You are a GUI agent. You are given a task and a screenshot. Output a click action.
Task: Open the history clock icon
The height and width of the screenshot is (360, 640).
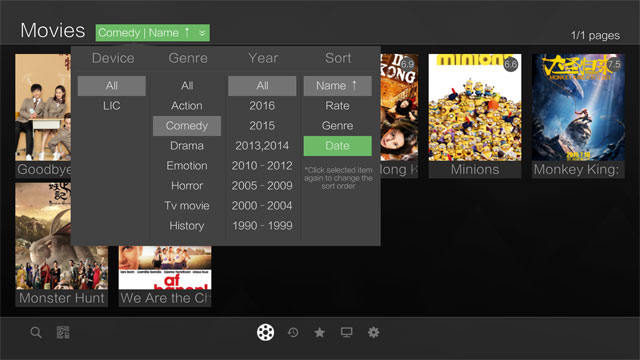point(293,333)
